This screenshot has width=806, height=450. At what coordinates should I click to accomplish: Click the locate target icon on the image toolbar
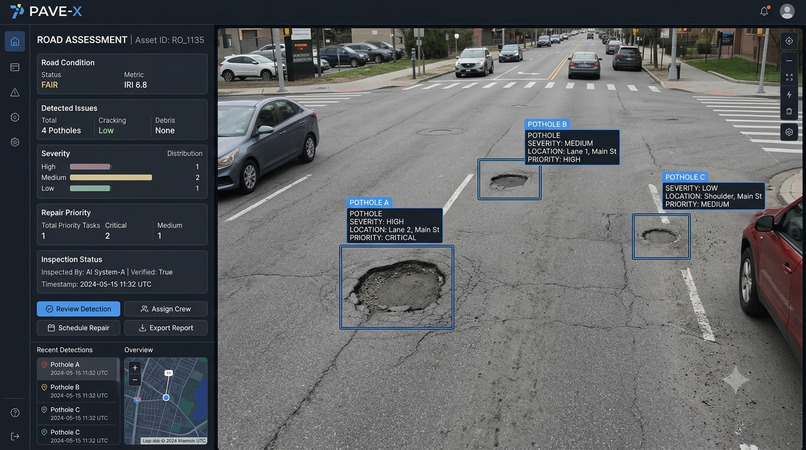789,41
